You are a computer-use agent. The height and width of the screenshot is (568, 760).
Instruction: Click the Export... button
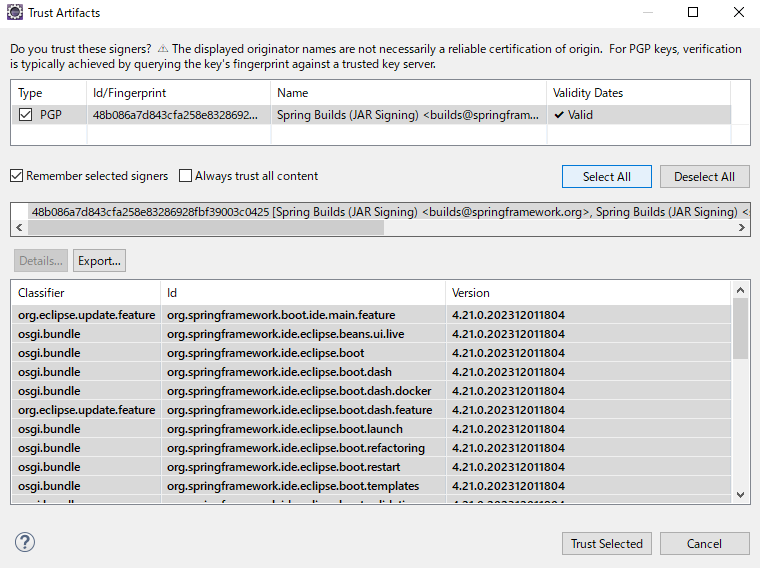click(99, 261)
